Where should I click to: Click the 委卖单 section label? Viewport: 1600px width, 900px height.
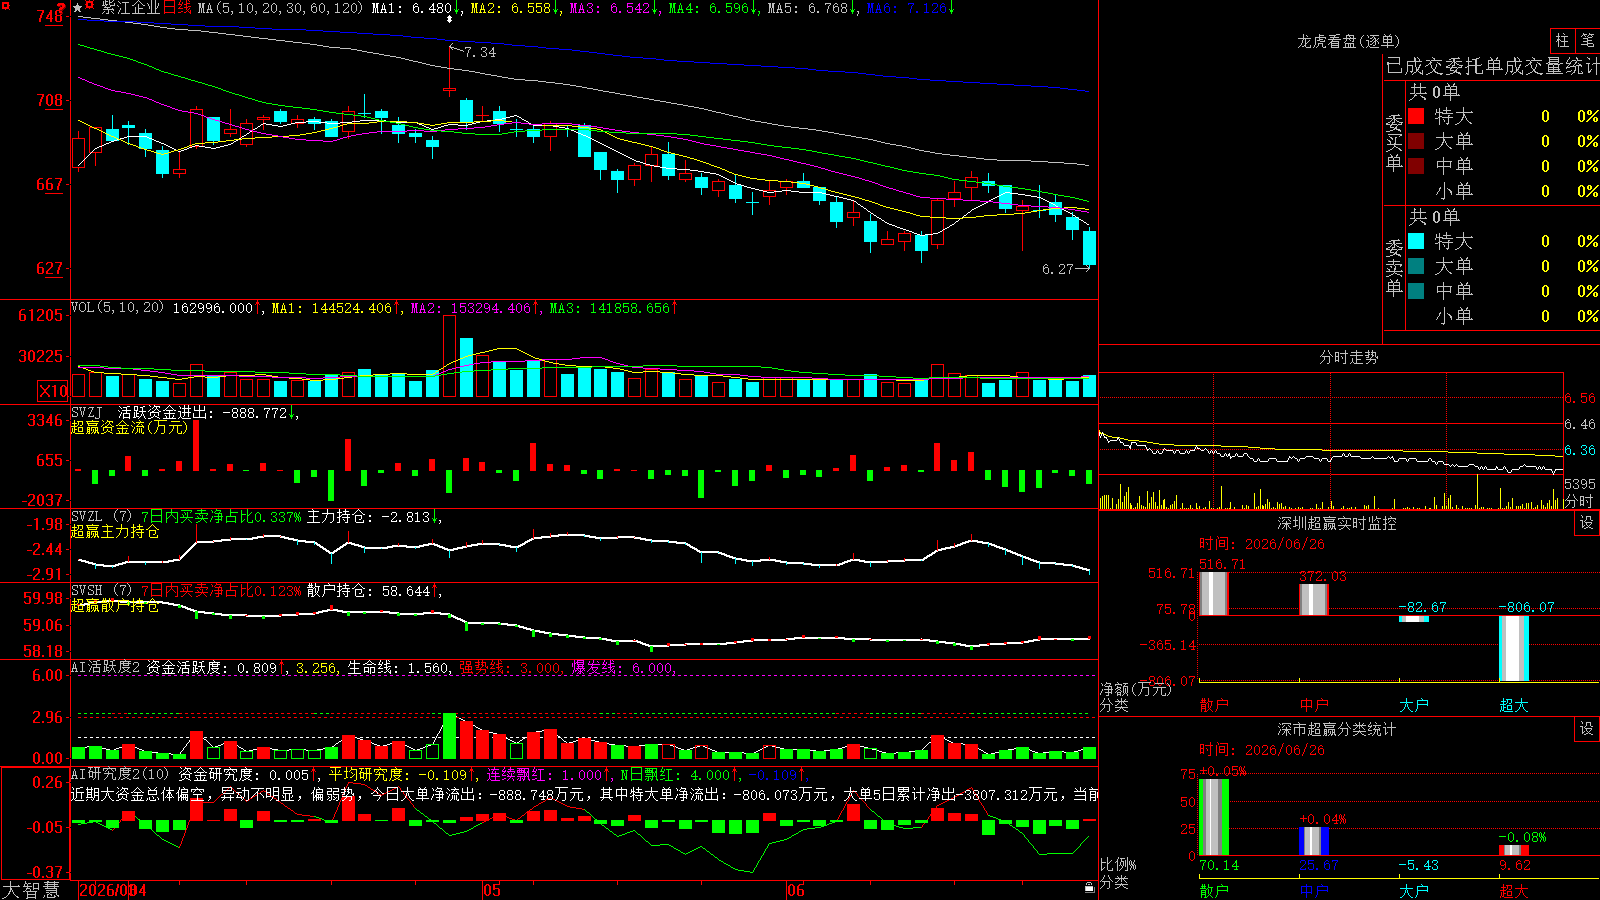(1394, 267)
